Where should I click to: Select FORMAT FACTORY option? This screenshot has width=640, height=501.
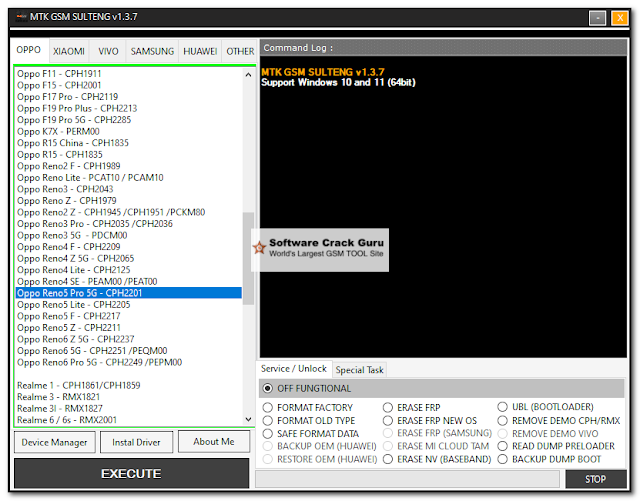[267, 407]
